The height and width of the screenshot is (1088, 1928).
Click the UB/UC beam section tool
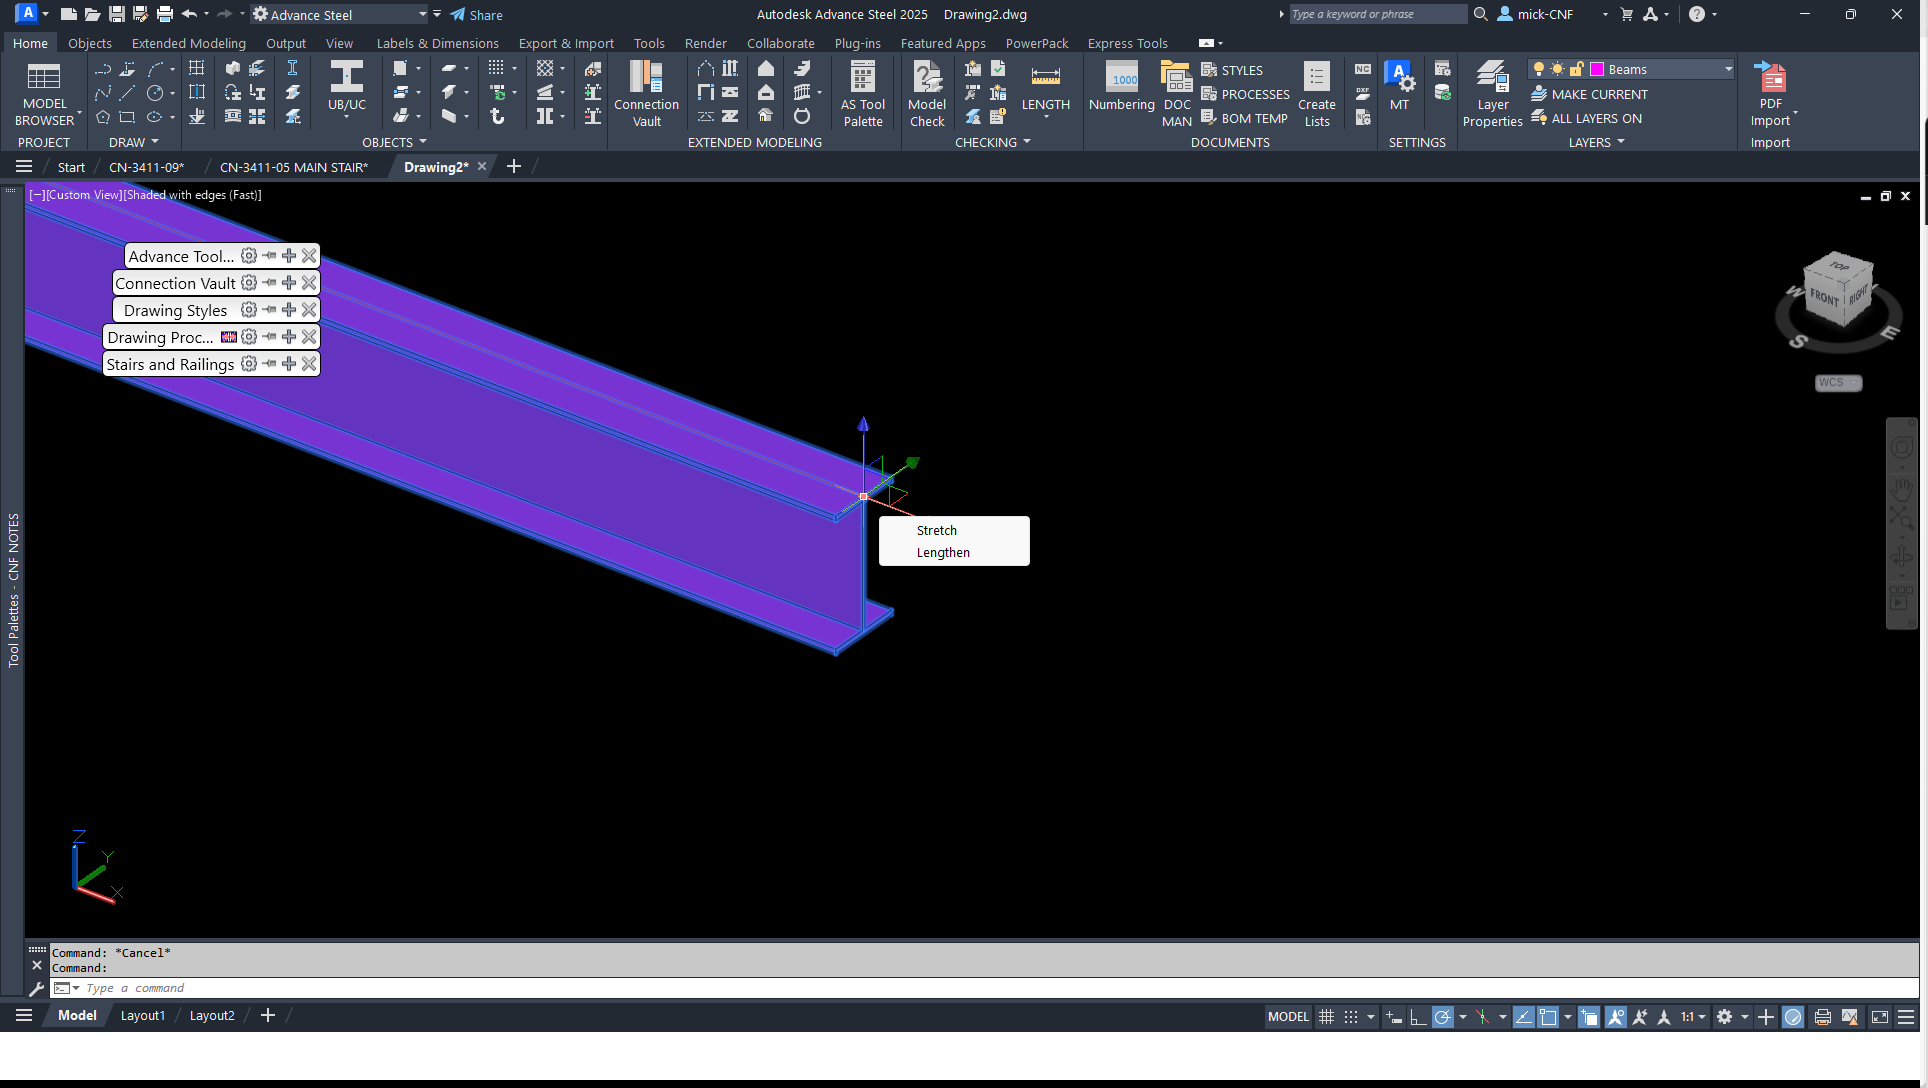point(347,86)
